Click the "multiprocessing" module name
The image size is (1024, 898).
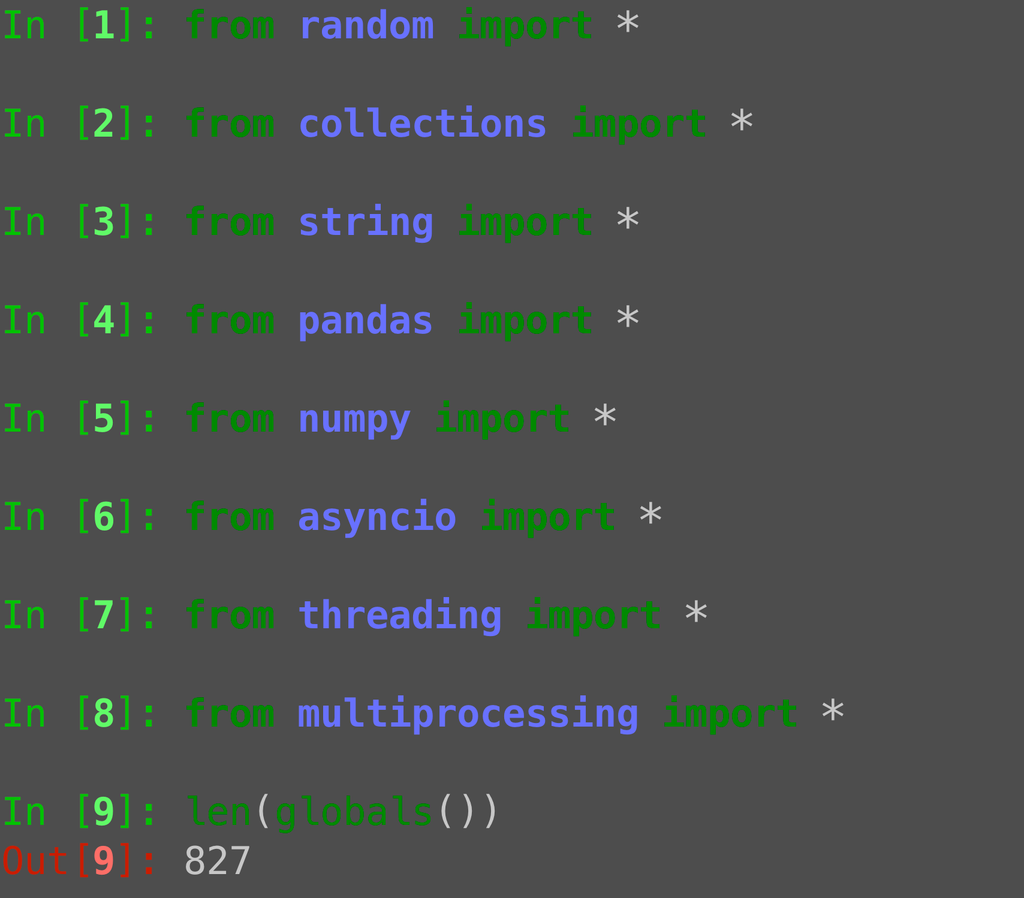coord(468,714)
